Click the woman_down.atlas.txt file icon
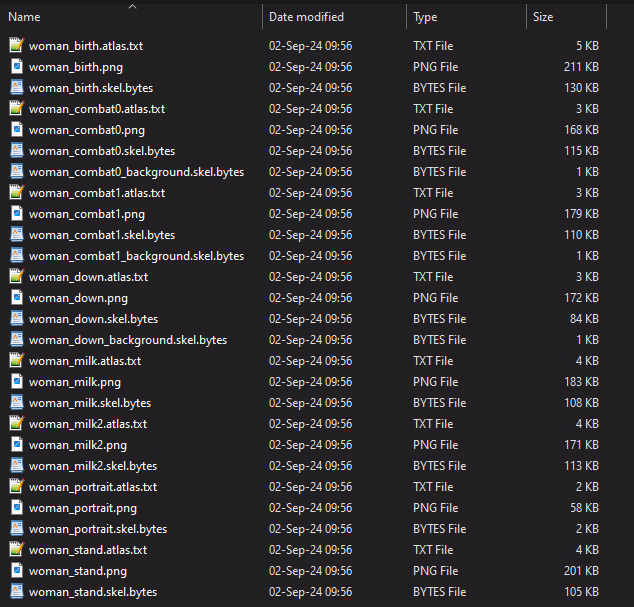Screen dimensions: 634x607 [x=16, y=277]
